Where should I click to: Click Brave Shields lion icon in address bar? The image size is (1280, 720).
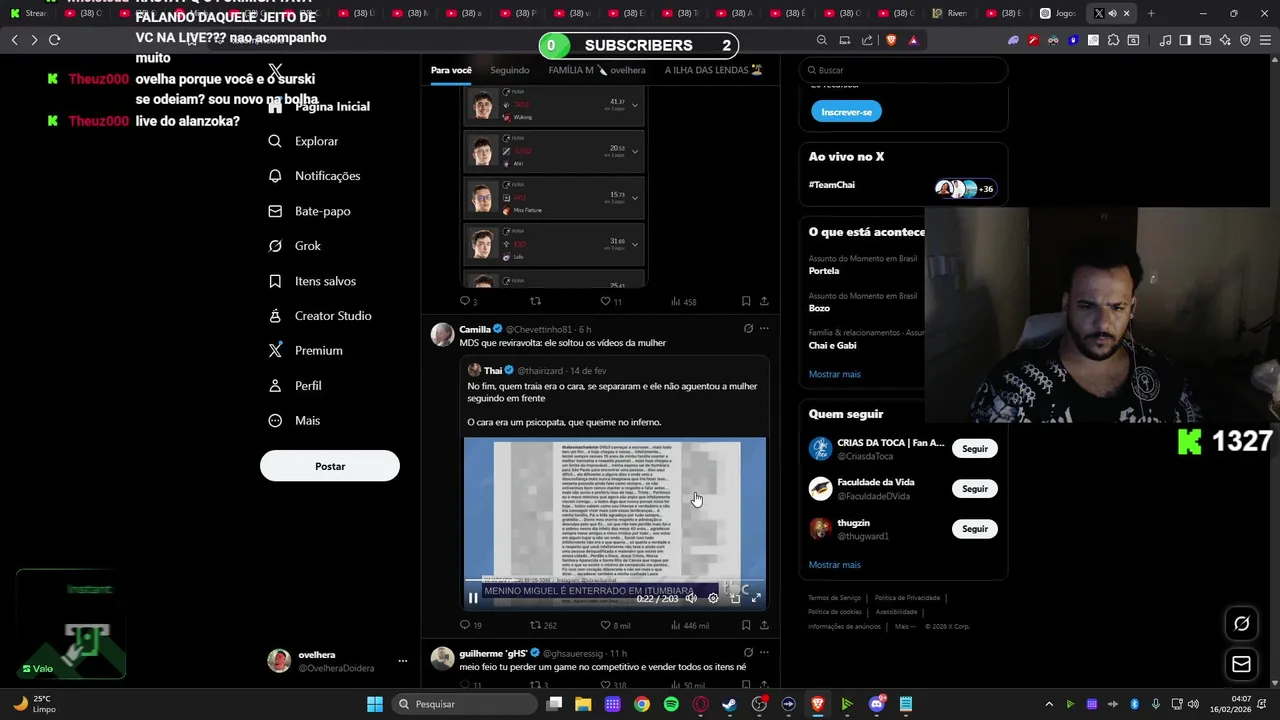pyautogui.click(x=891, y=40)
